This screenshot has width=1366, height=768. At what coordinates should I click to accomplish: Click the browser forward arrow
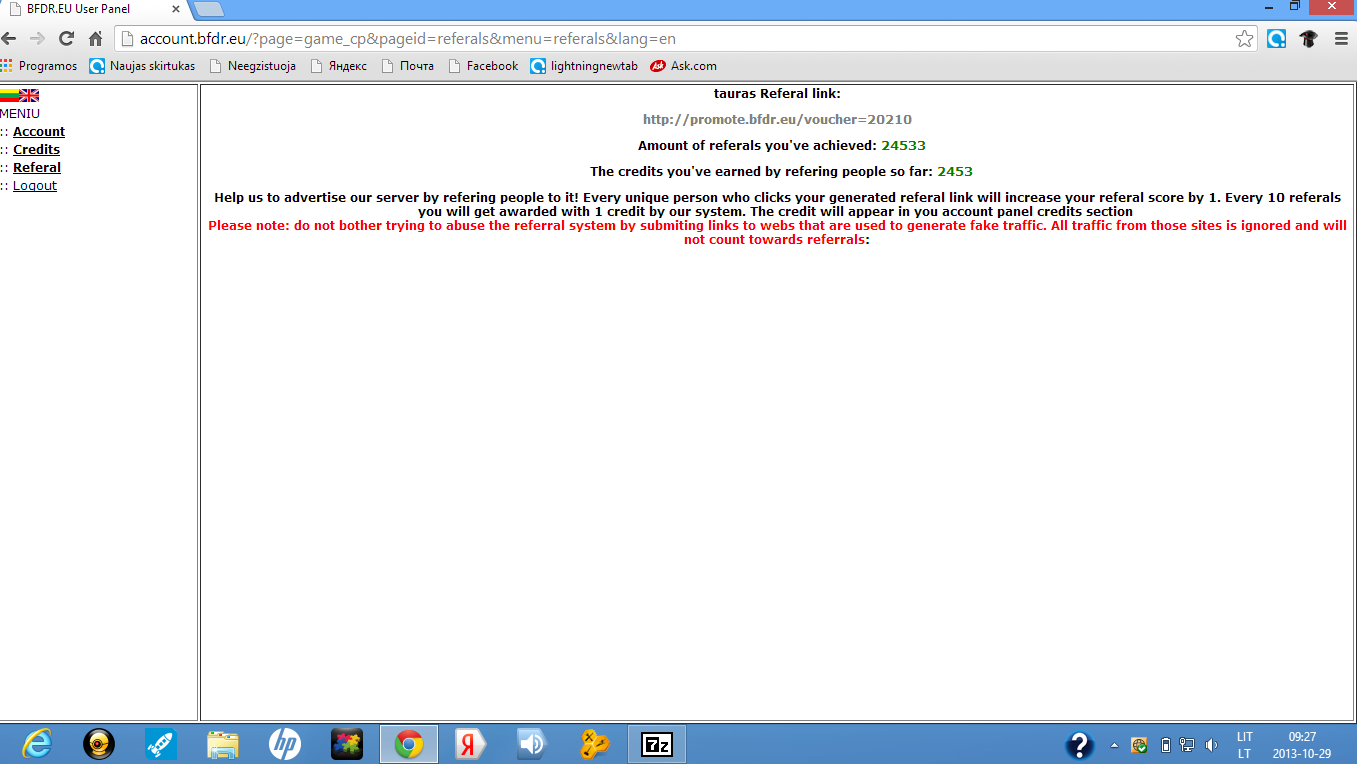[38, 39]
